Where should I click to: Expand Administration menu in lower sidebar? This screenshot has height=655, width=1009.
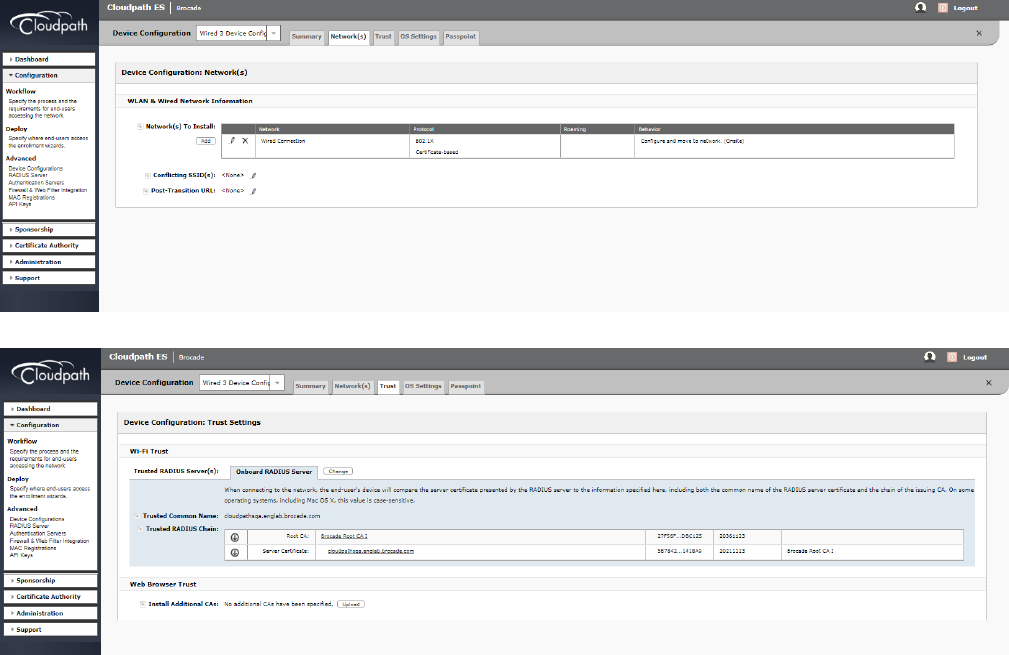click(x=50, y=613)
